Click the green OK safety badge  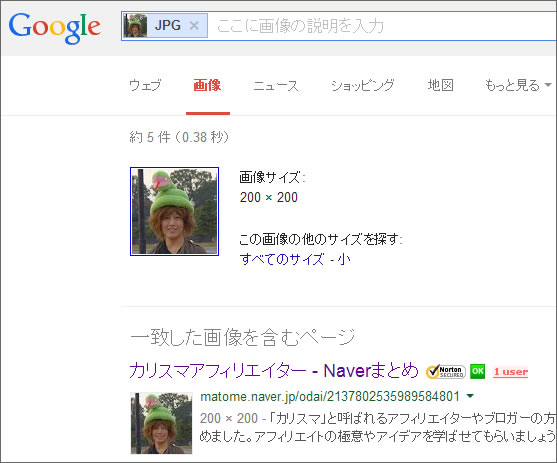[477, 372]
